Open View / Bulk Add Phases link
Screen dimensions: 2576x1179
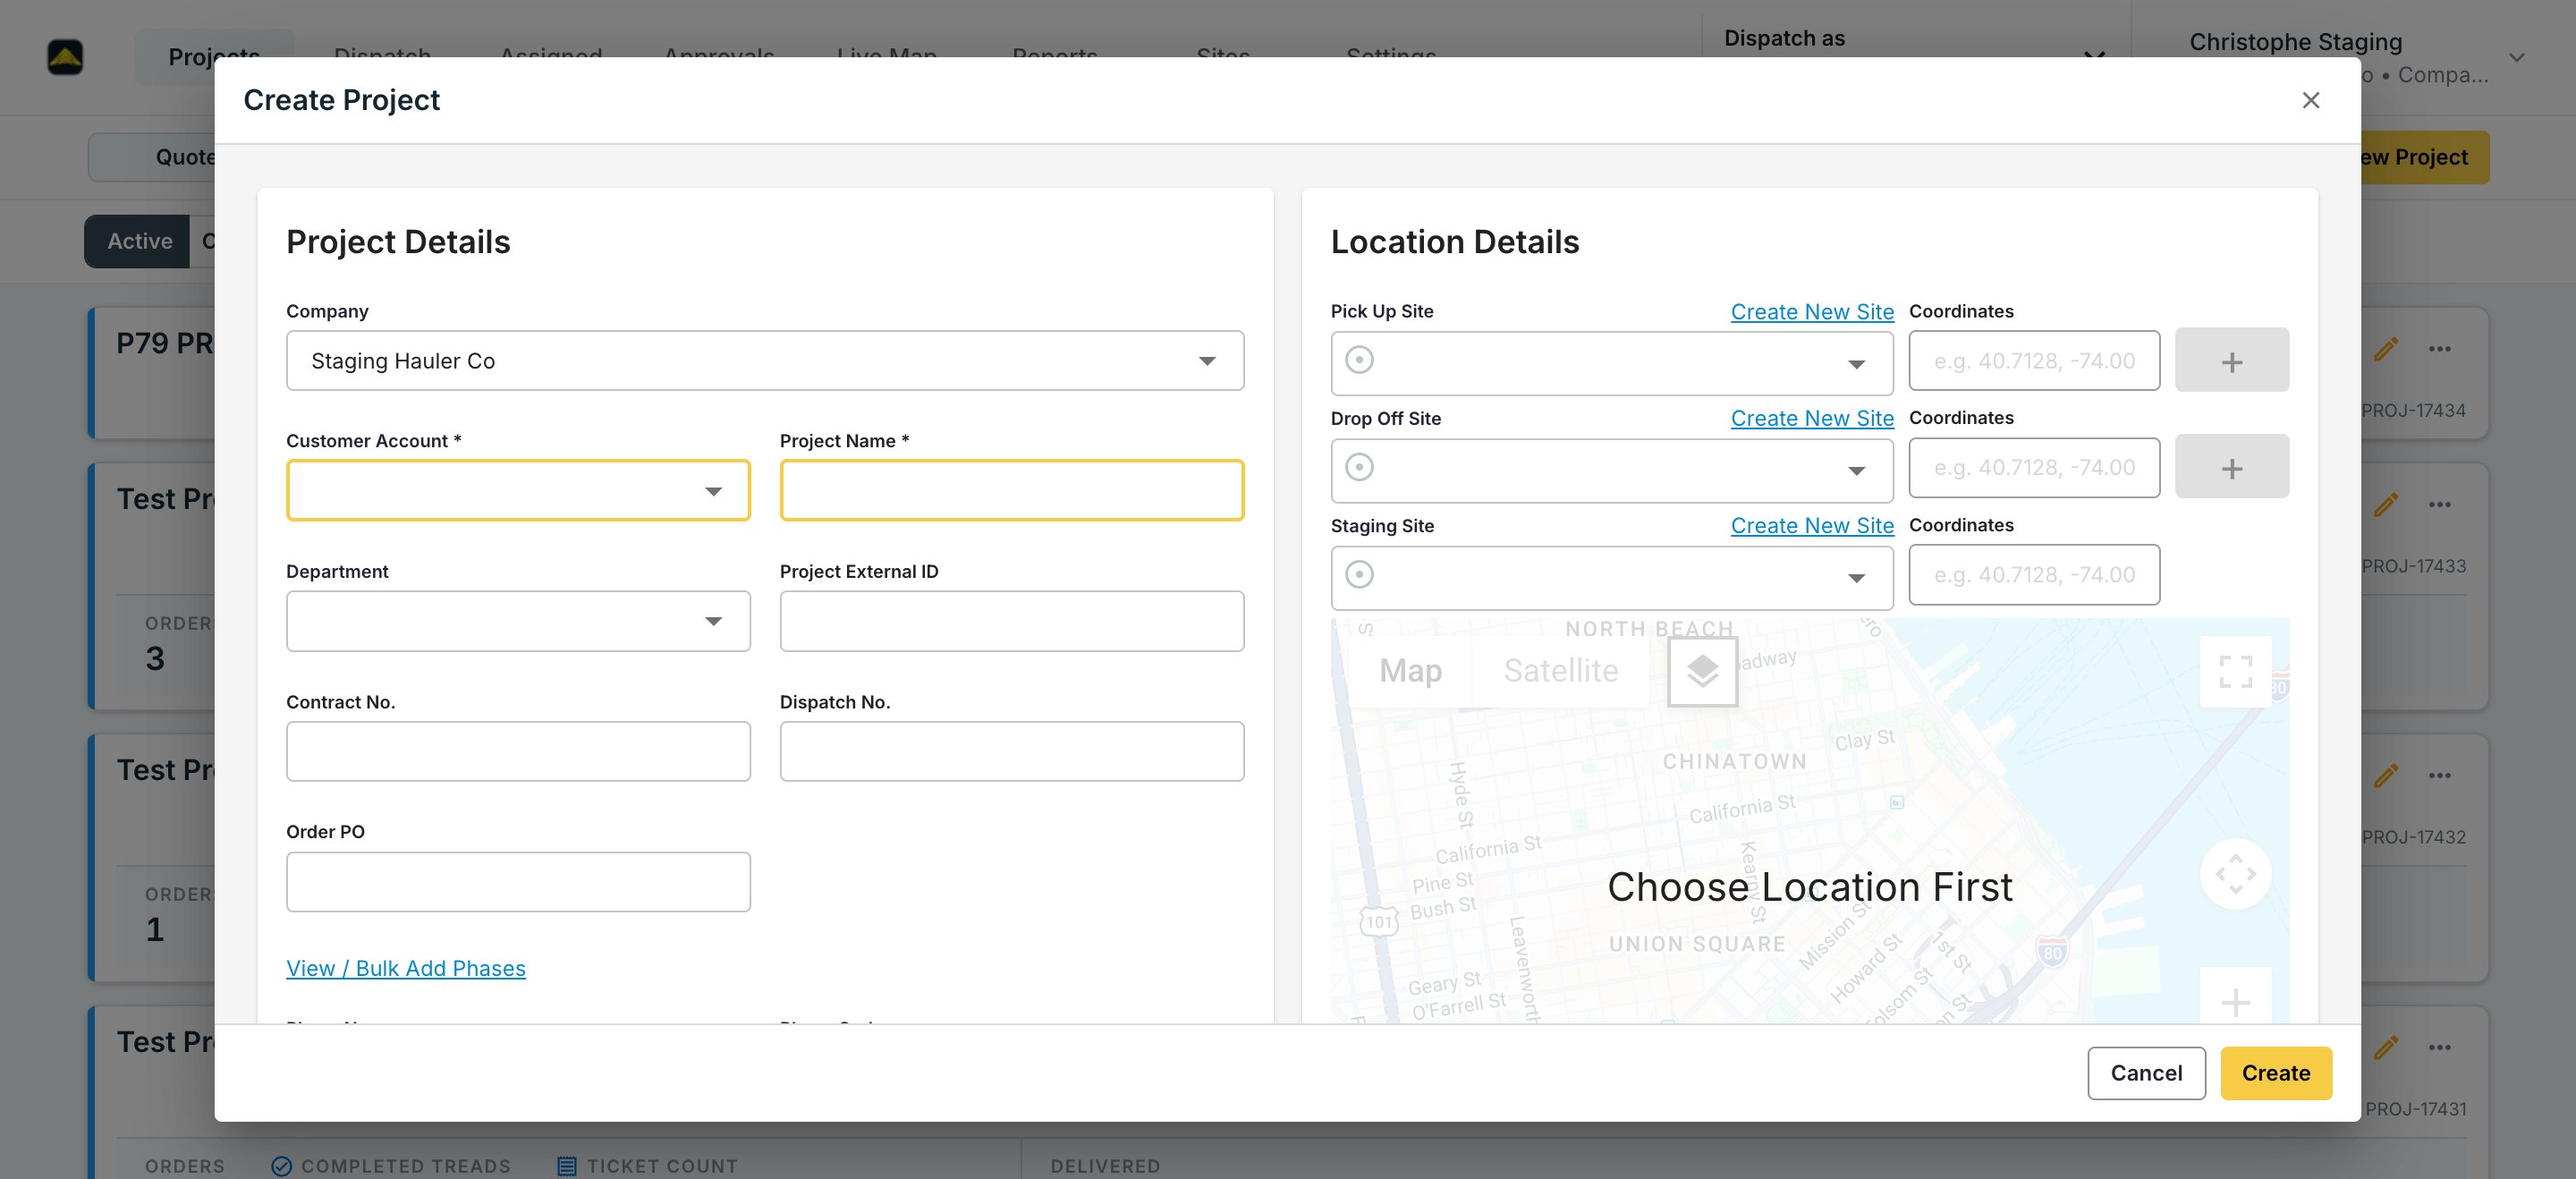[406, 968]
